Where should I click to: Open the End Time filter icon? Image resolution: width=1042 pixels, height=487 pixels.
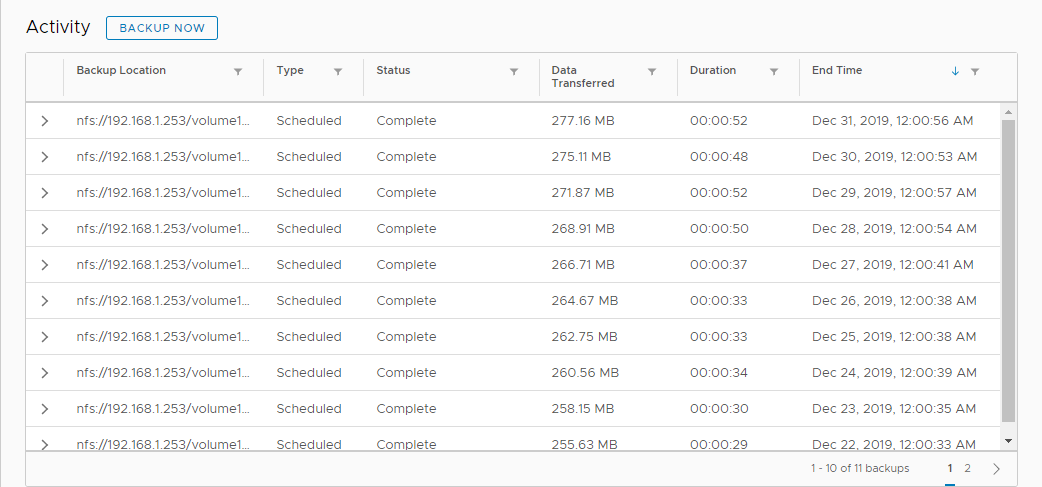[x=975, y=72]
